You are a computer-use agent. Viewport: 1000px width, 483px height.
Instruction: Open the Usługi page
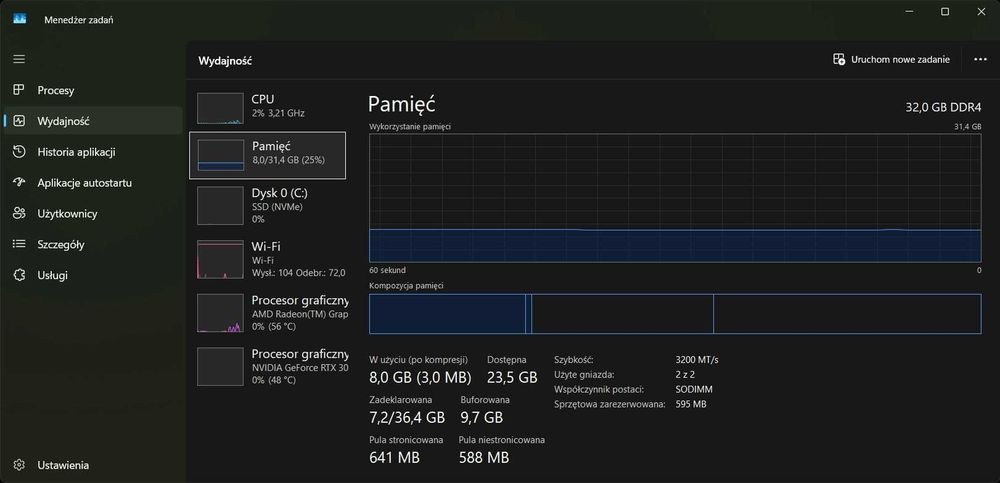coord(93,275)
